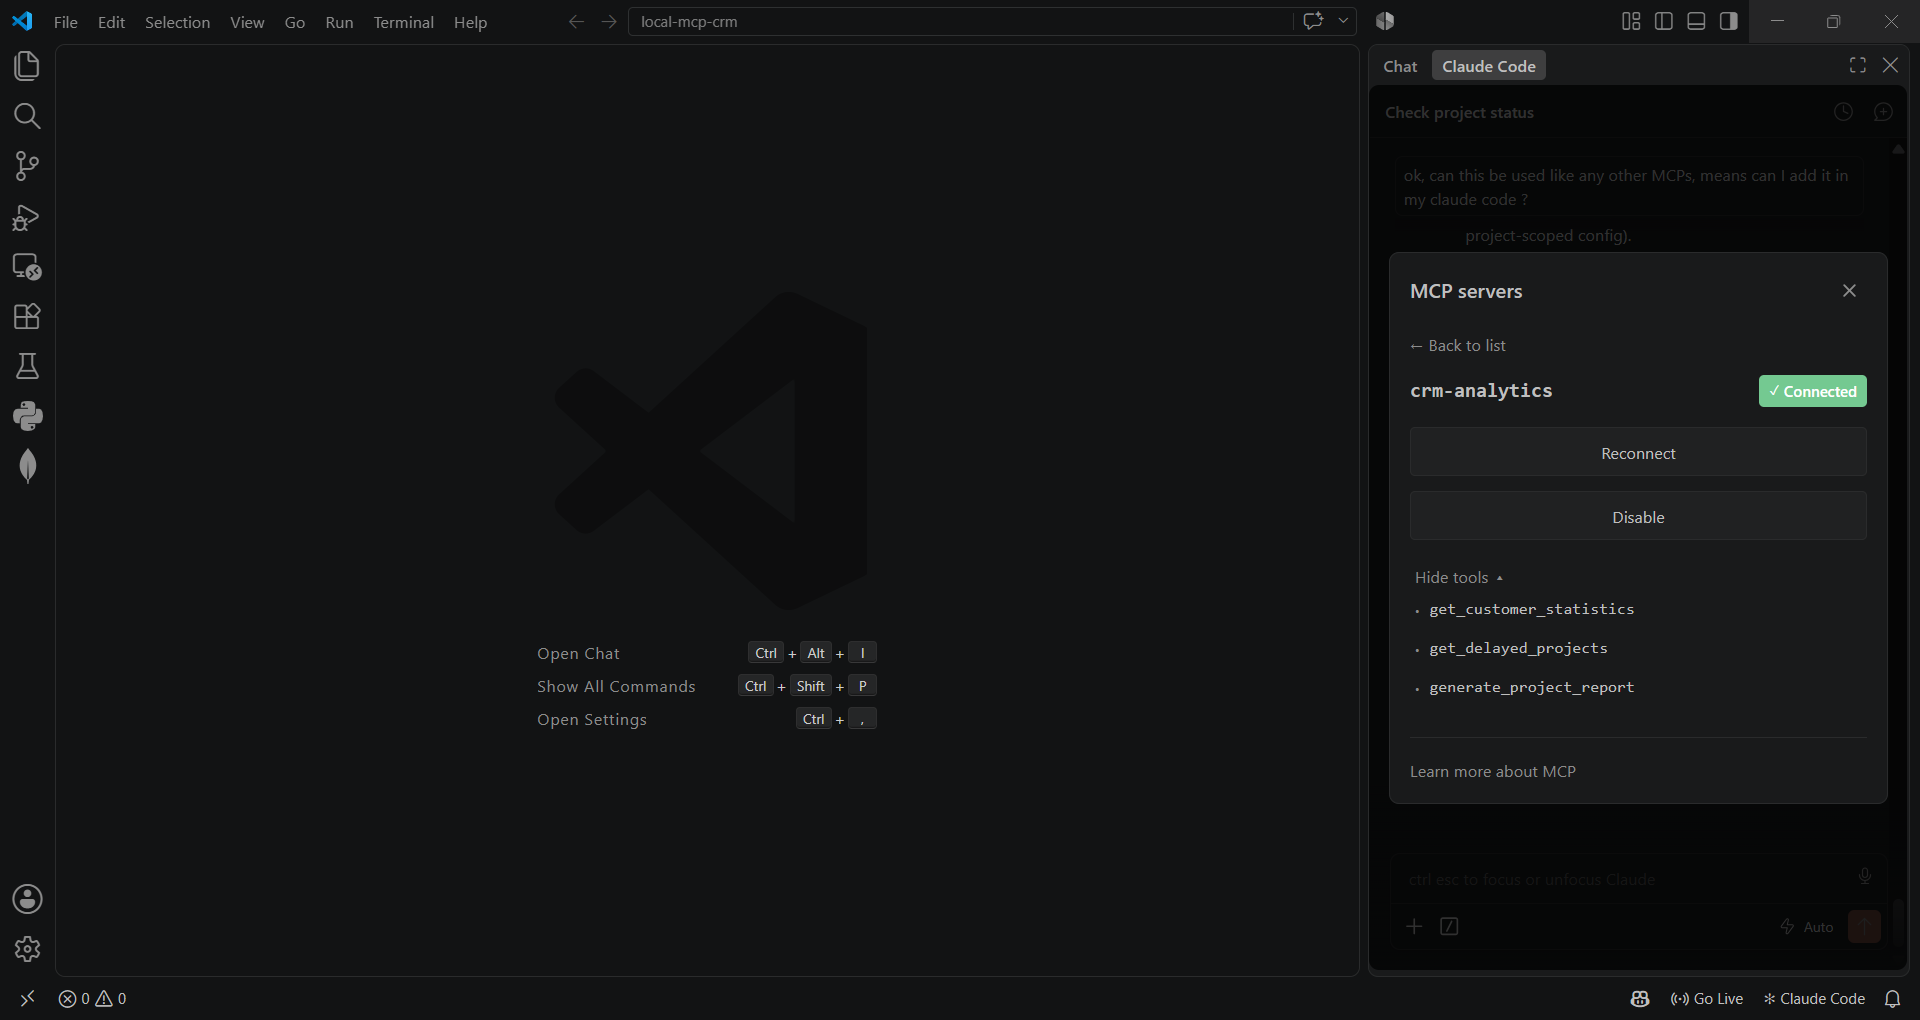
Task: Click the Claude Code icon in the title bar
Action: (x=1385, y=21)
